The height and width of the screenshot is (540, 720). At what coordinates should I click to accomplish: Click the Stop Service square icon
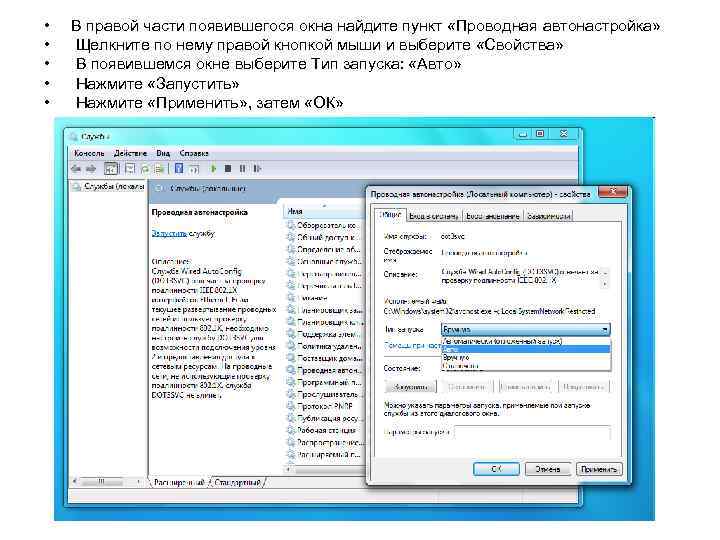(x=228, y=169)
